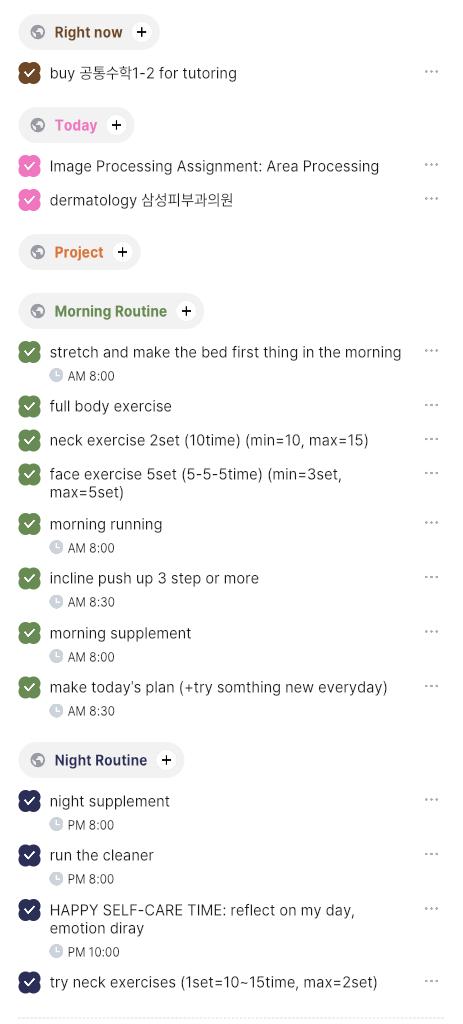This screenshot has height=1024, width=463.
Task: Toggle night supplement checkbox
Action: coord(29,801)
